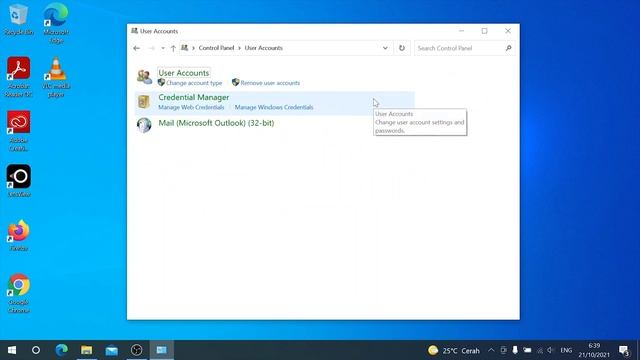The width and height of the screenshot is (640, 360).
Task: Focus the Search Control Panel field
Action: pyautogui.click(x=460, y=48)
